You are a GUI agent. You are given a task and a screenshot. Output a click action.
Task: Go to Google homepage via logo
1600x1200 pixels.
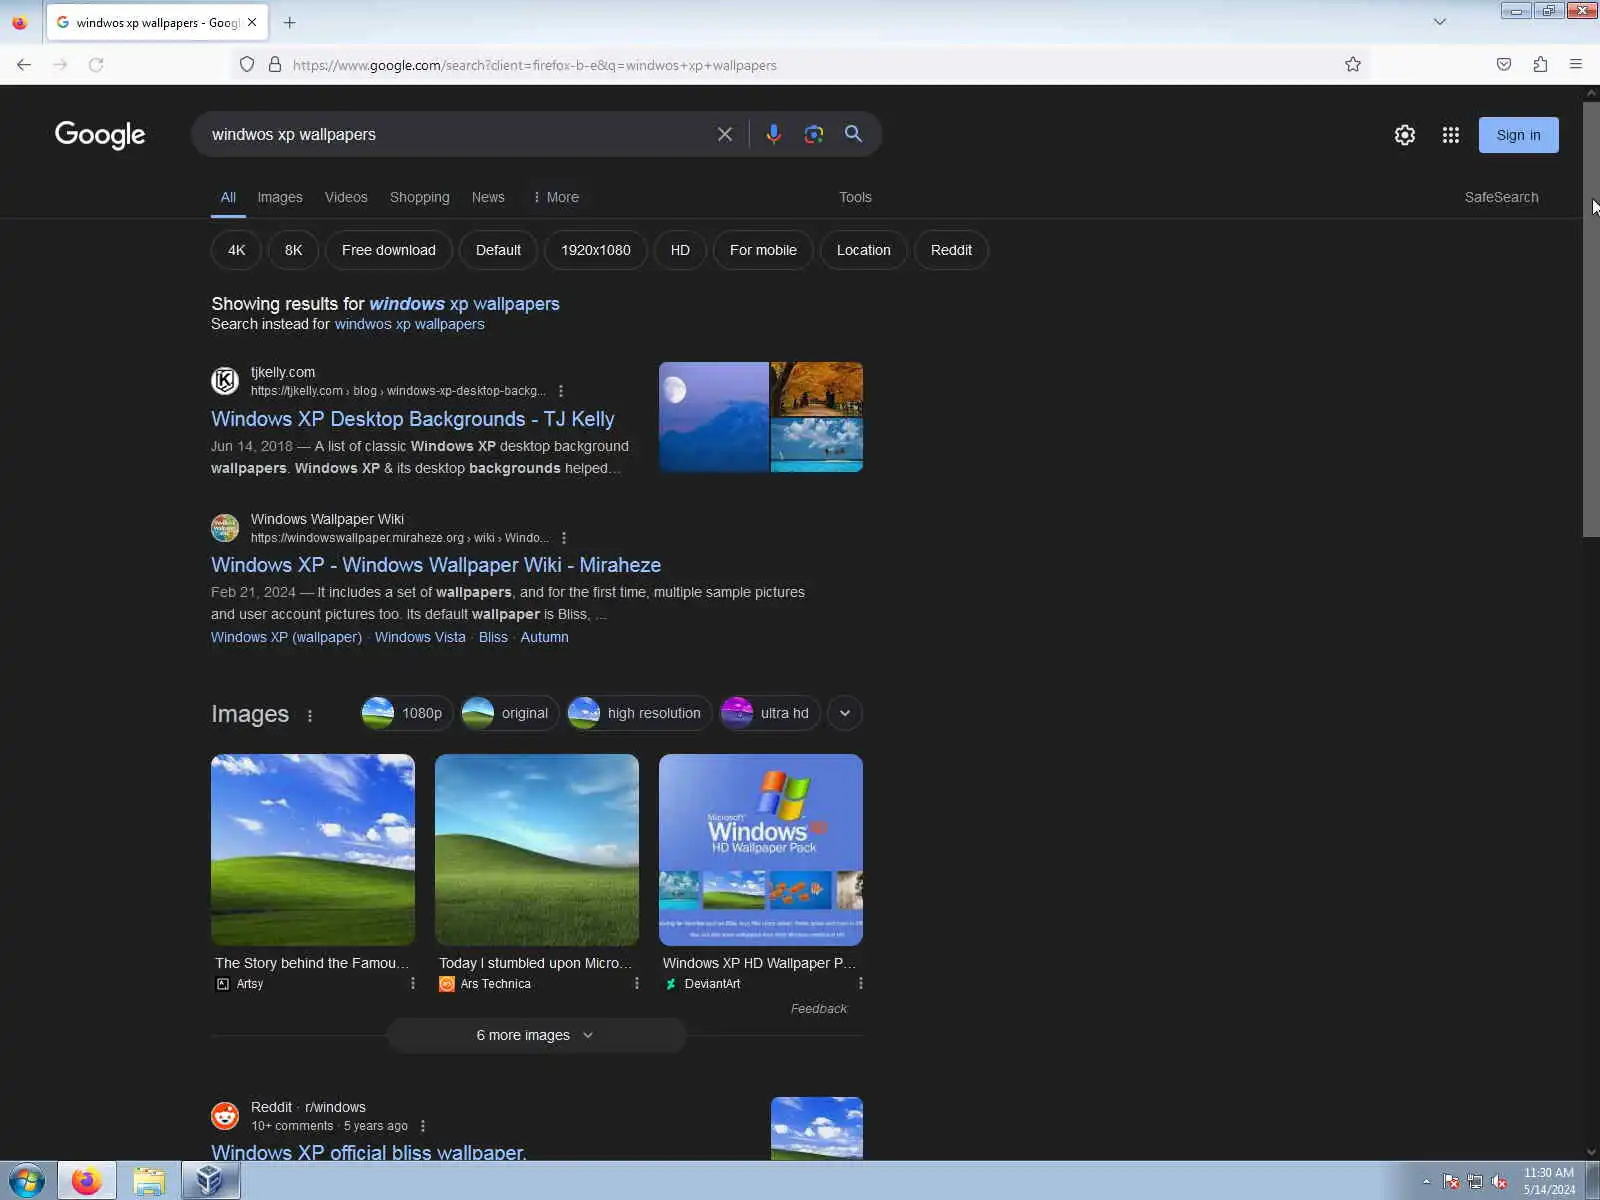coord(100,135)
